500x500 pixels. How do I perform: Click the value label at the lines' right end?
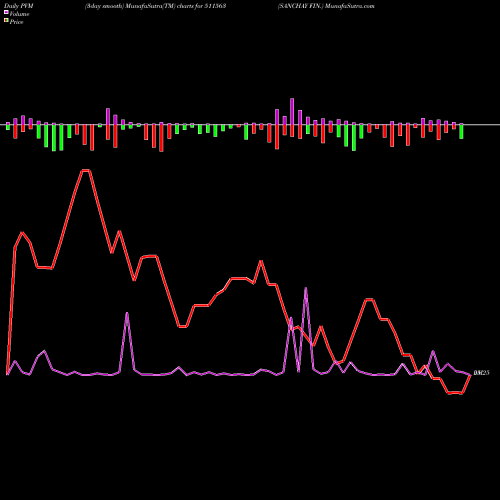click(481, 373)
